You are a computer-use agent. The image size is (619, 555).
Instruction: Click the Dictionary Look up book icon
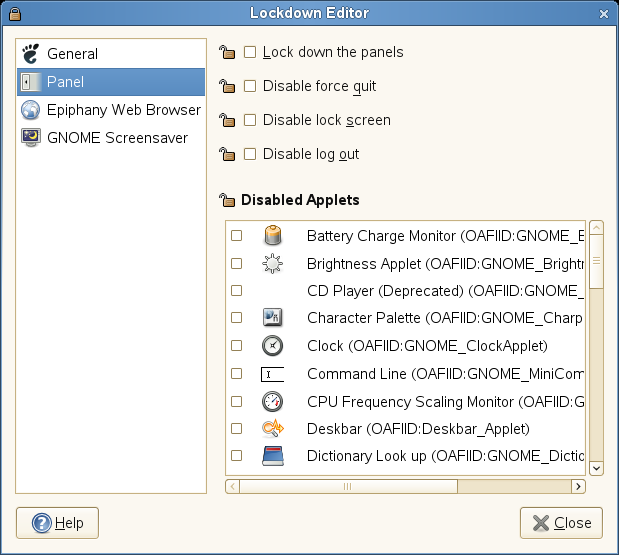(x=272, y=456)
